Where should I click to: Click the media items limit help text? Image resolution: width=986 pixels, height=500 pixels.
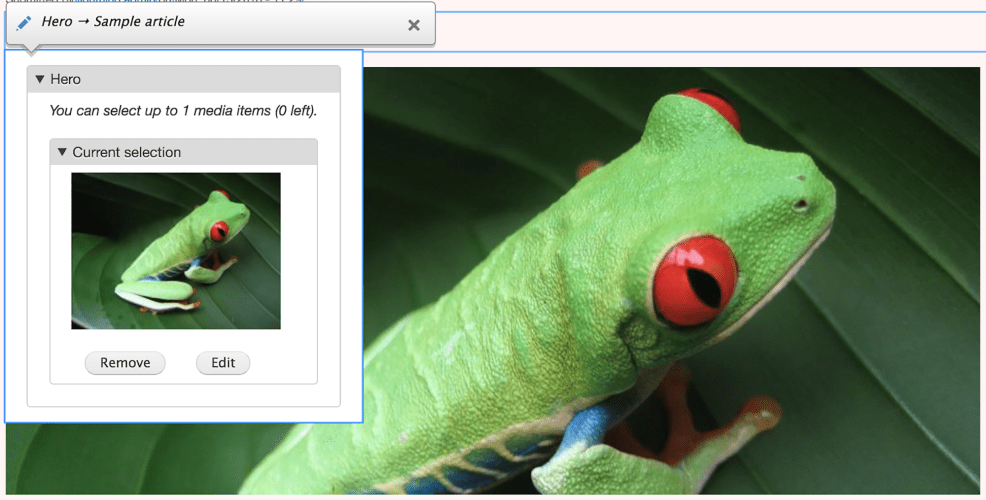(183, 111)
